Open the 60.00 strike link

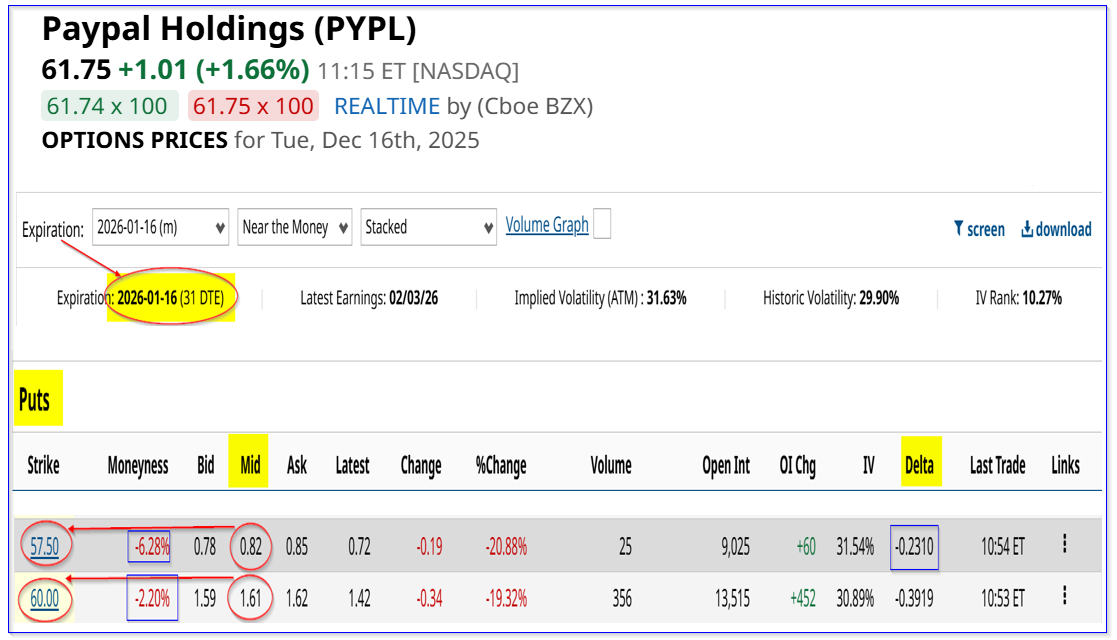pos(42,600)
